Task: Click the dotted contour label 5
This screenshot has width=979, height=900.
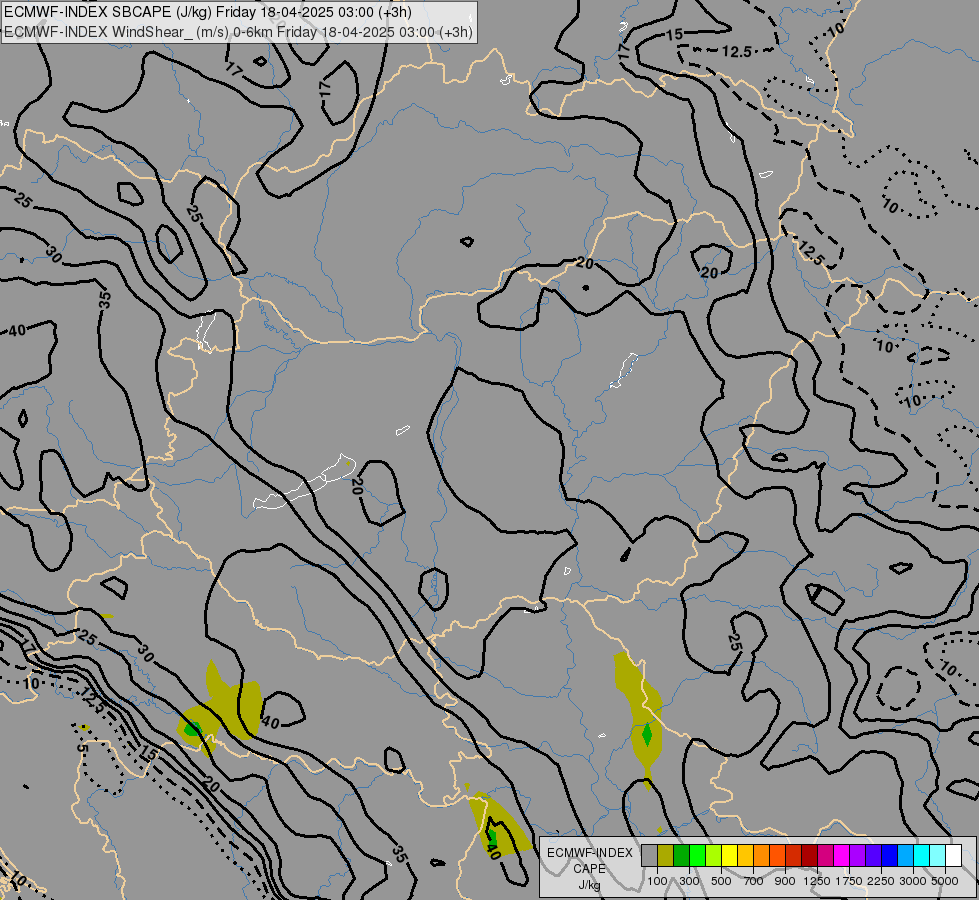Action: [82, 748]
